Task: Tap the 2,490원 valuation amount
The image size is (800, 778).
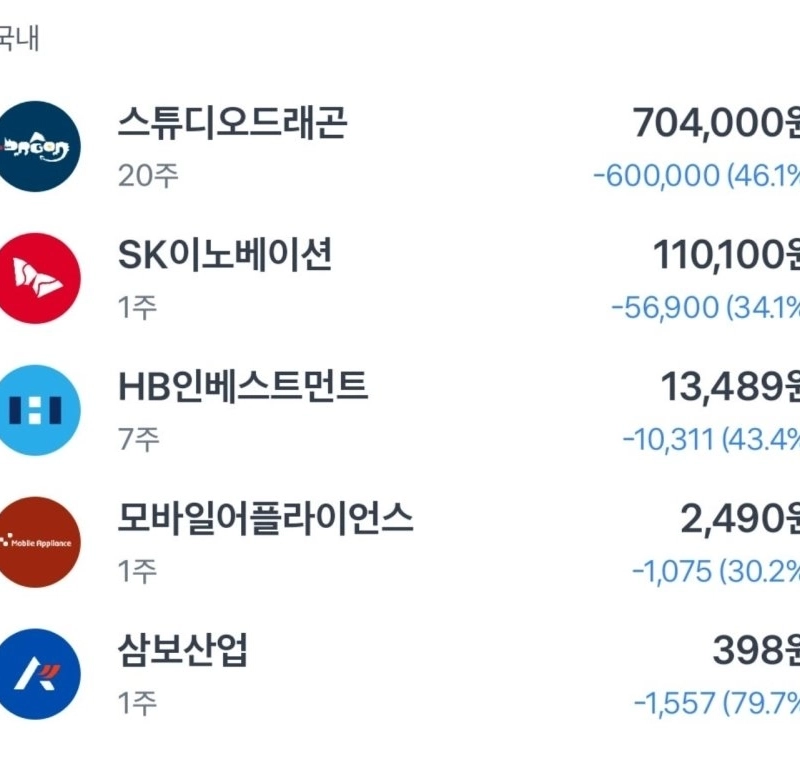Action: [741, 519]
